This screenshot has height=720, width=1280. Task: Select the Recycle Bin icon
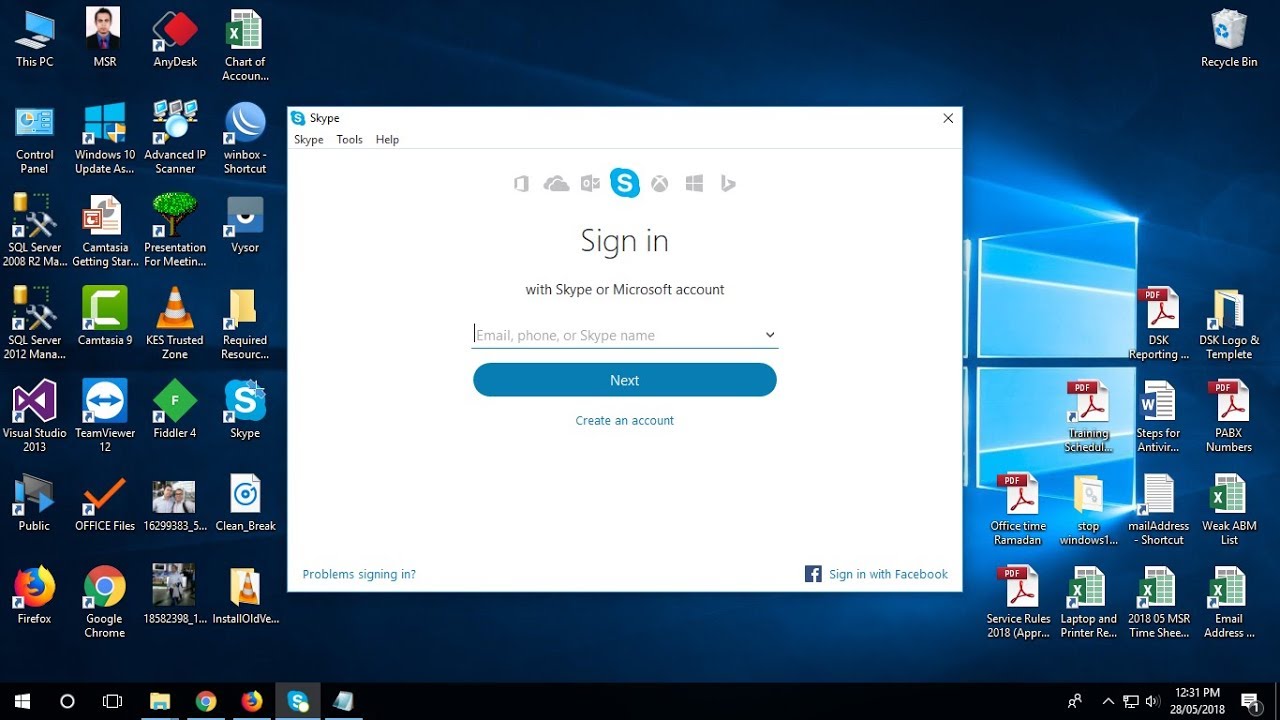point(1229,38)
